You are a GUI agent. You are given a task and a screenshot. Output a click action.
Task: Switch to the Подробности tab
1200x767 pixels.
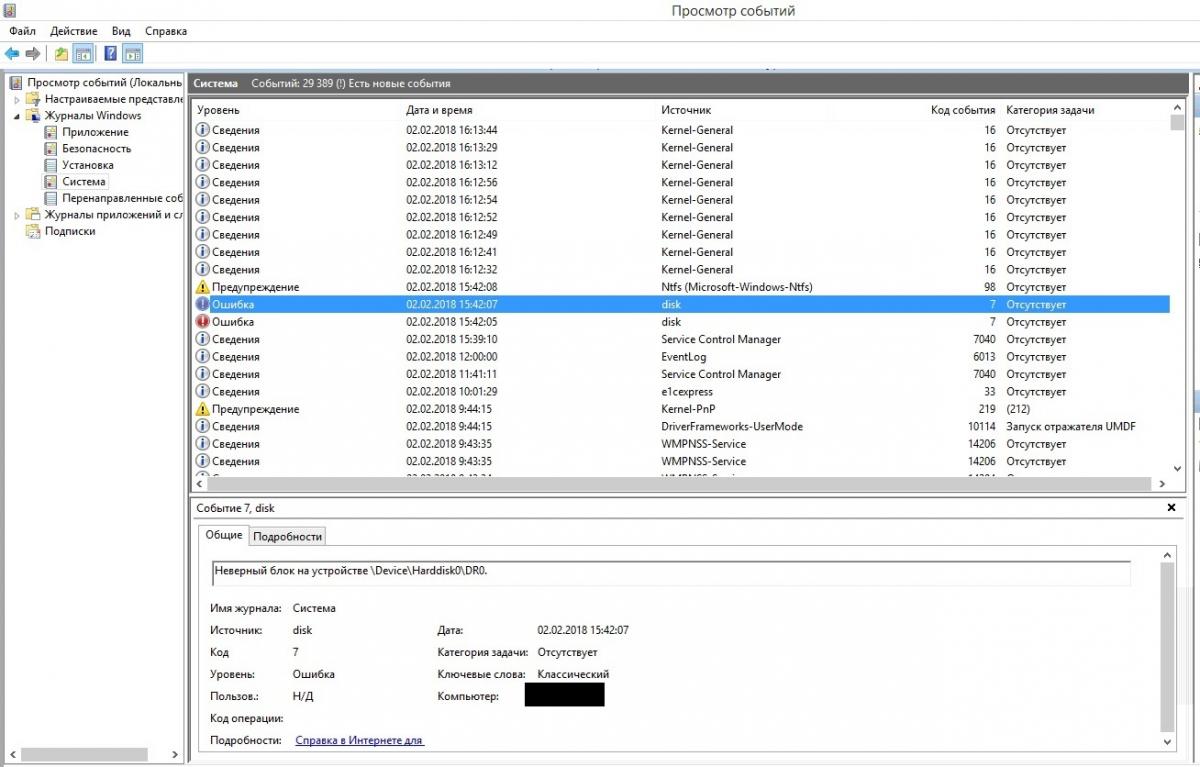287,536
